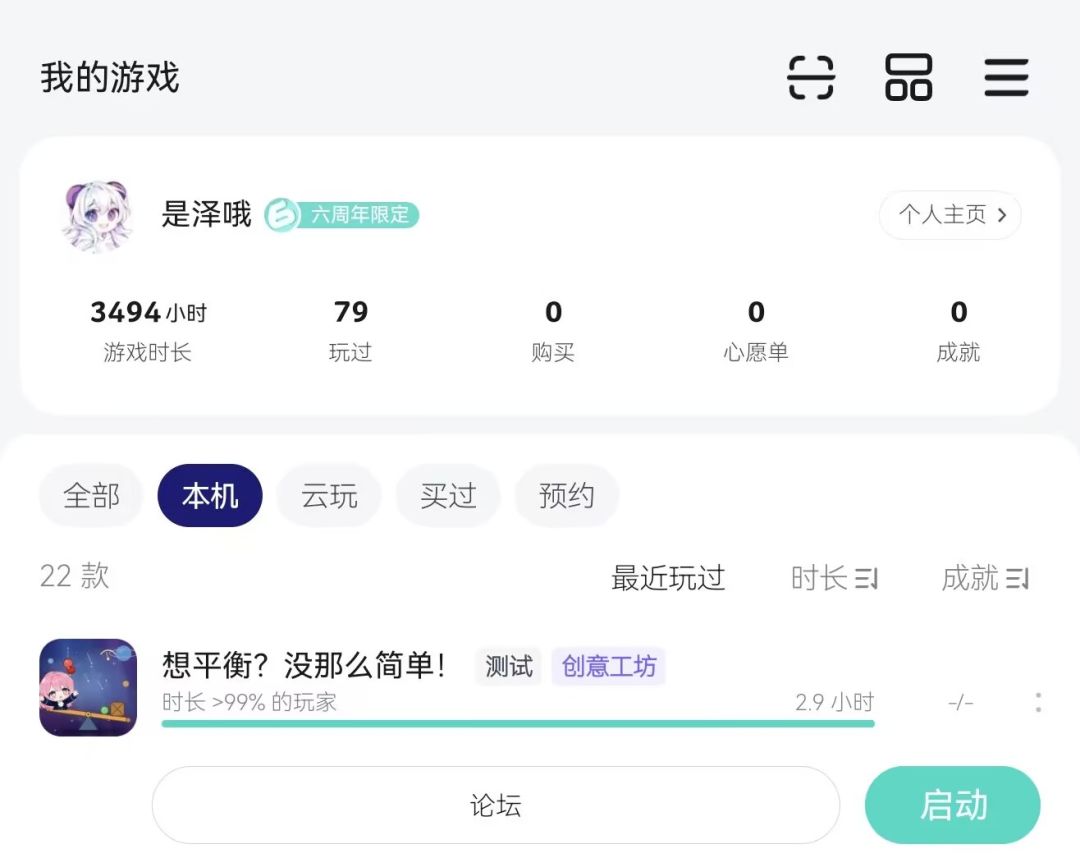This screenshot has width=1080, height=858.
Task: Open the 心愿单 wishlist stat
Action: (x=756, y=330)
